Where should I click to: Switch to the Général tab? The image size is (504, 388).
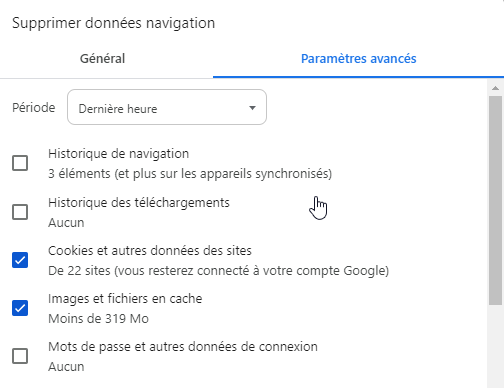point(102,59)
